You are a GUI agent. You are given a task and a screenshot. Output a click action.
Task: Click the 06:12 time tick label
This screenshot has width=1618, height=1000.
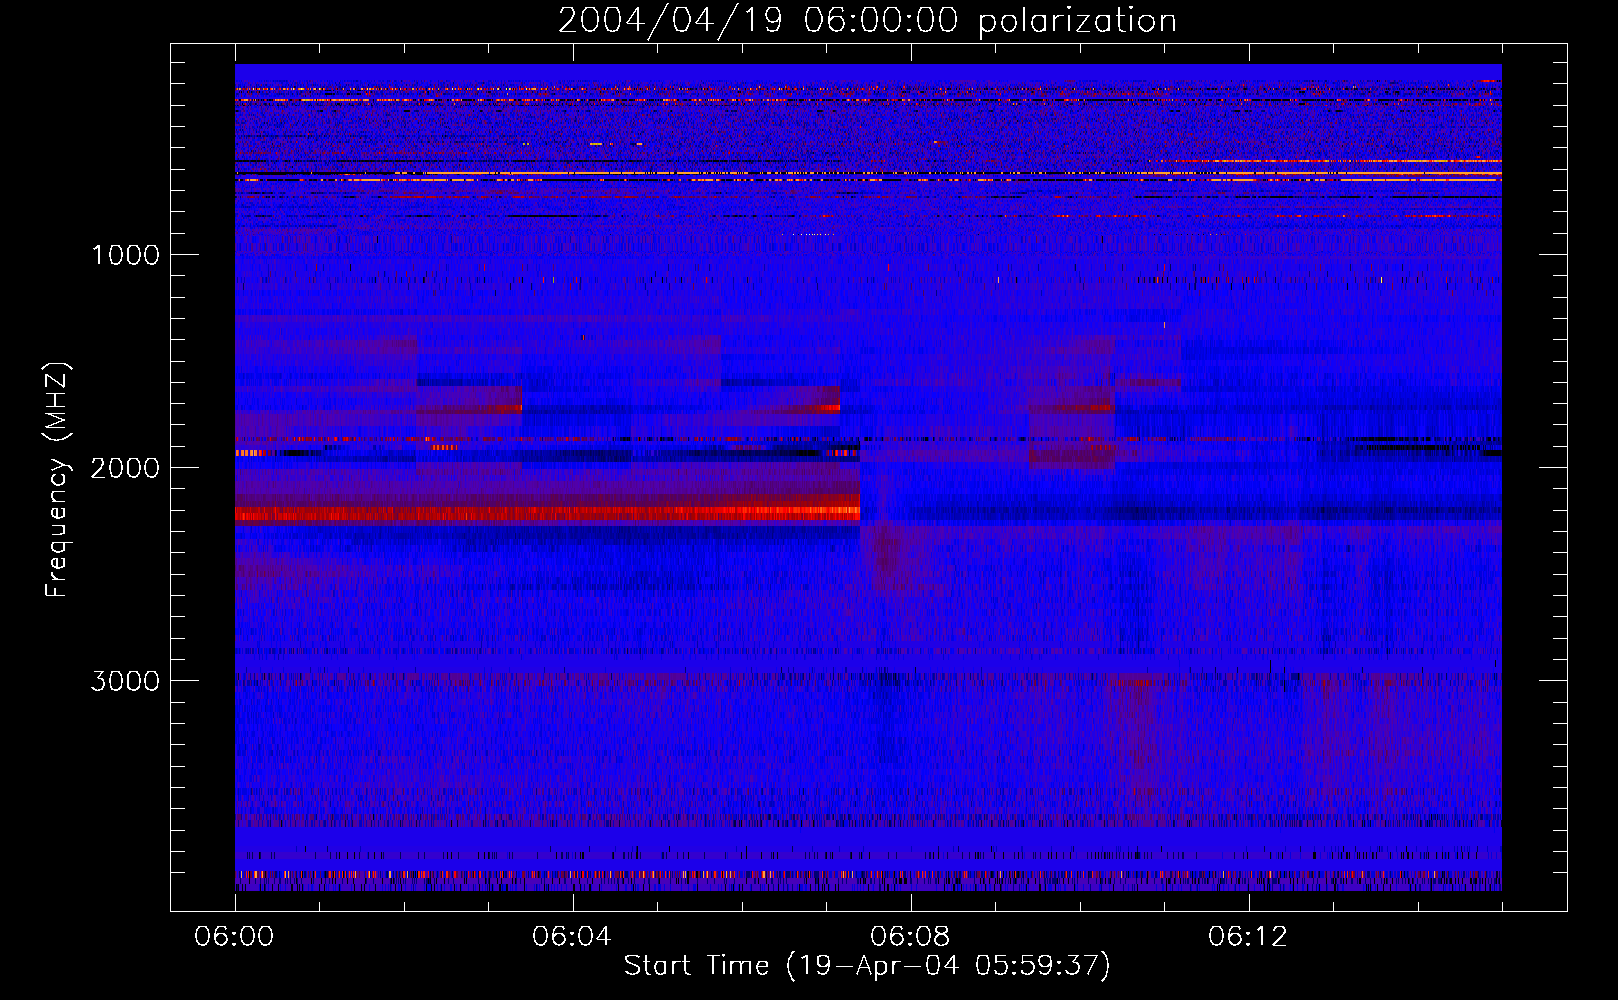pos(1248,936)
